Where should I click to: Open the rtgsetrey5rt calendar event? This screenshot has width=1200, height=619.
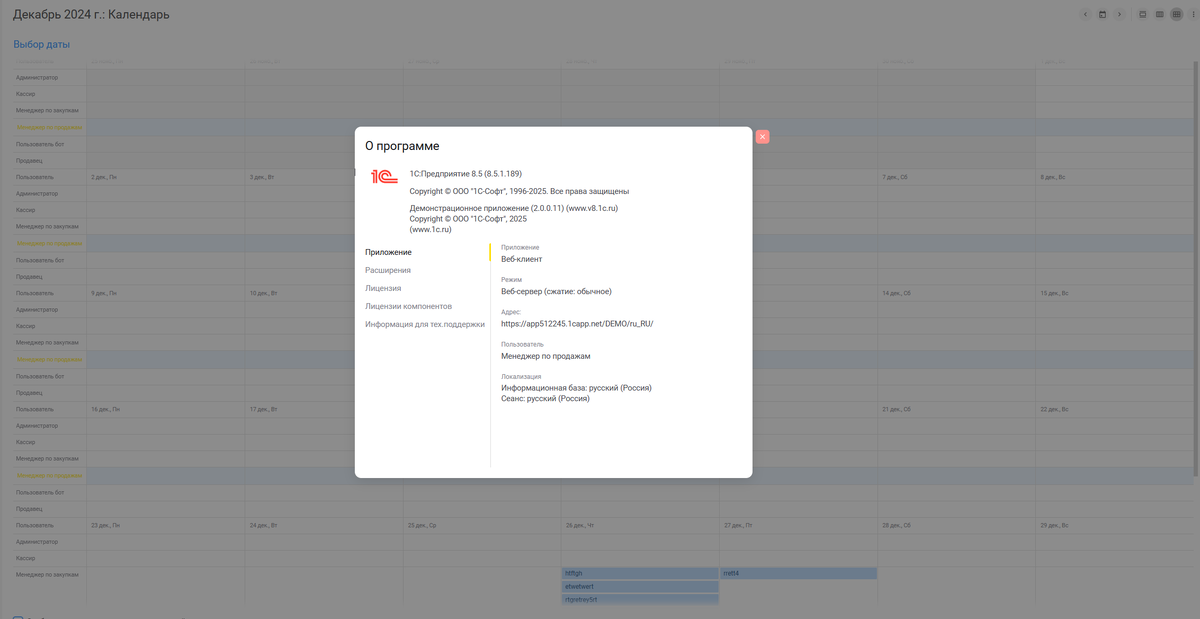(x=640, y=600)
